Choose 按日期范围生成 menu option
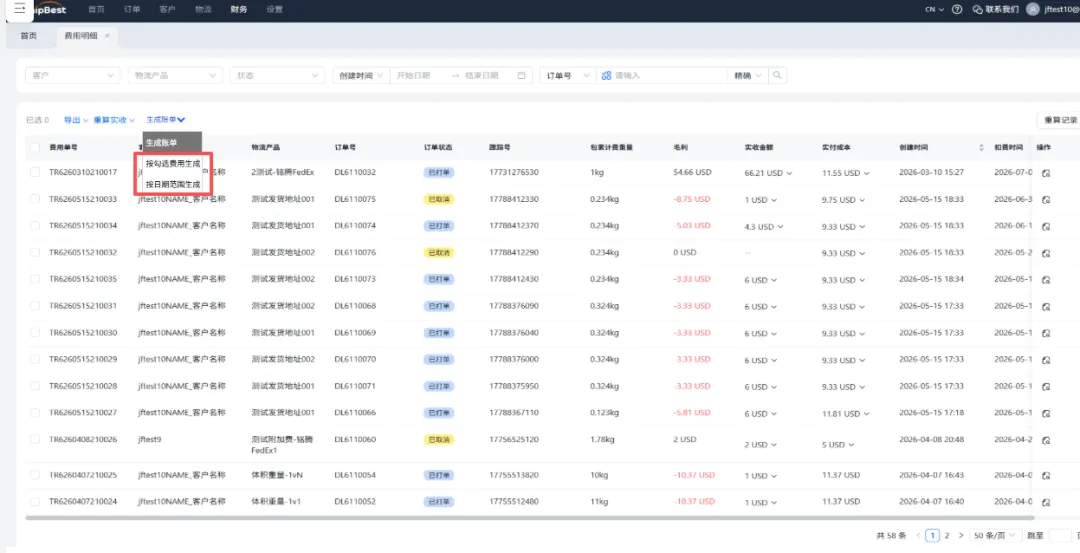 [173, 185]
